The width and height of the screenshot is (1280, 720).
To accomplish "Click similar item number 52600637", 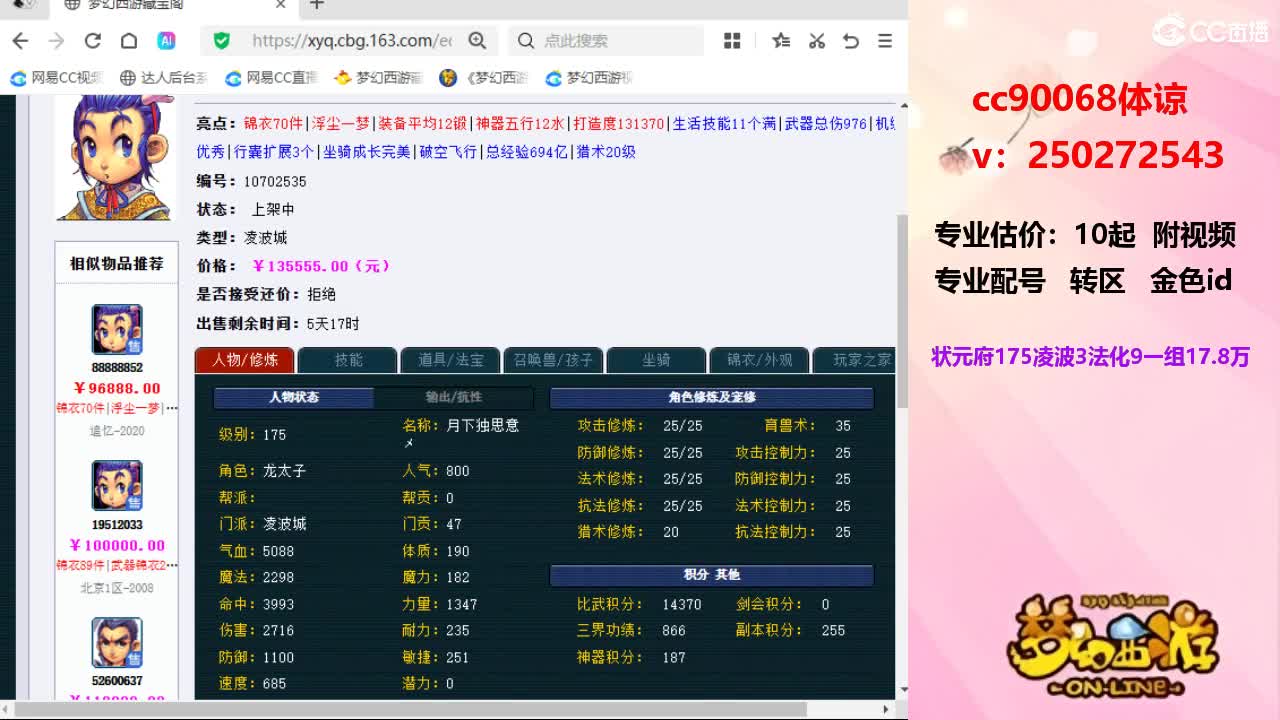I will [117, 681].
